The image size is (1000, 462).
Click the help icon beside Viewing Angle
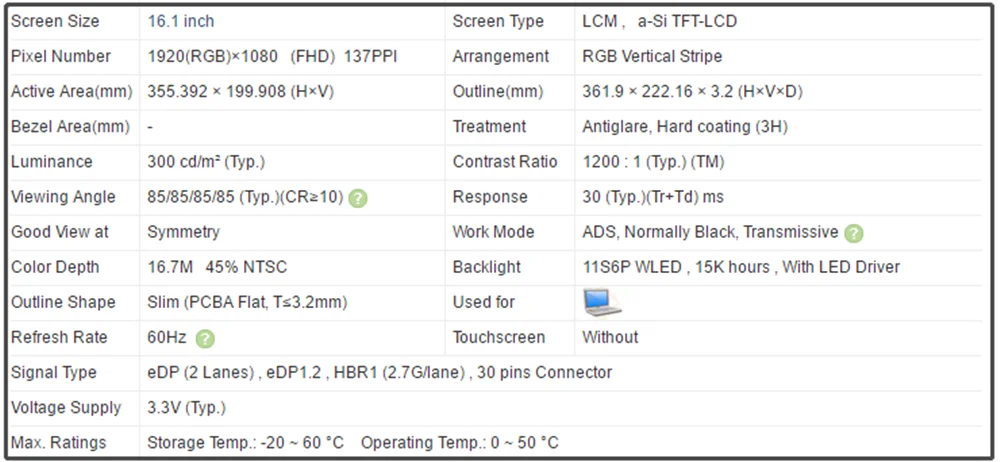(358, 198)
